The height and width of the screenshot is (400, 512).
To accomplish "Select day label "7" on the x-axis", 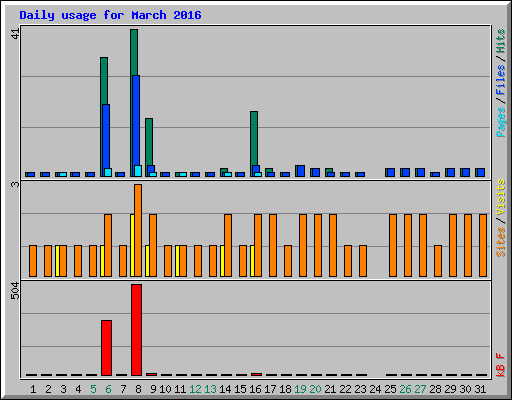I will tap(123, 389).
